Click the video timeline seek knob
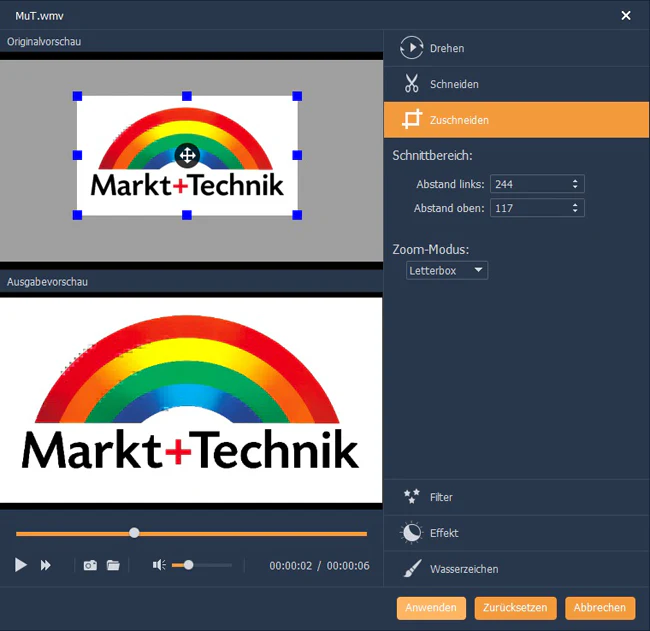This screenshot has height=631, width=650. pos(134,533)
